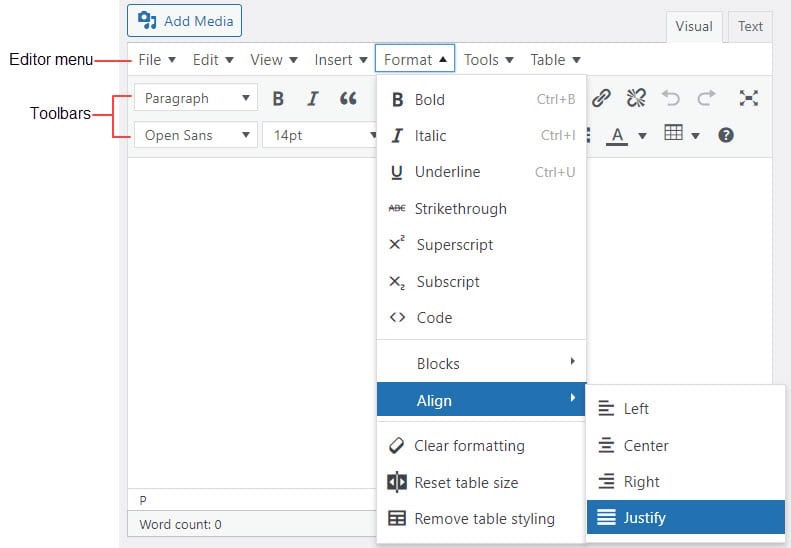Toggle the fullscreen editor icon
This screenshot has height=548, width=791.
point(749,98)
